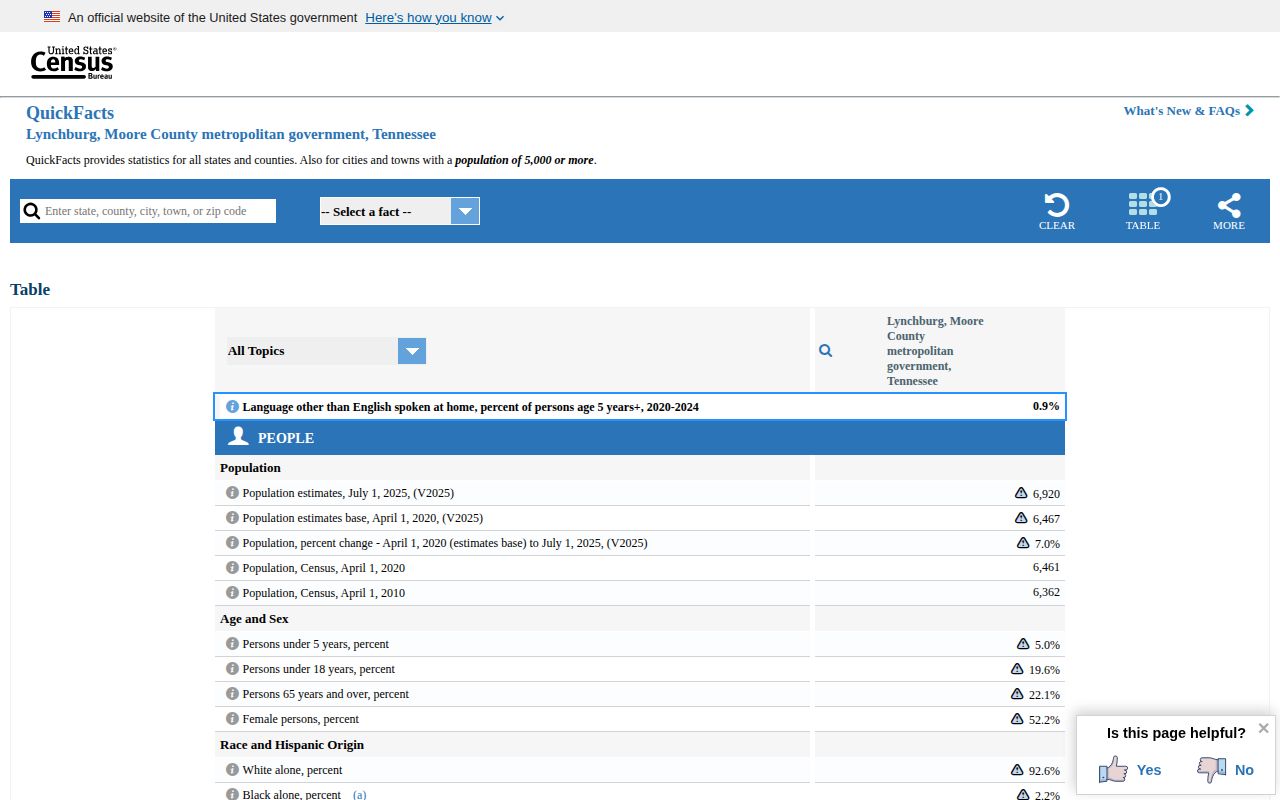Open info icon for Persons under 18 years
This screenshot has height=800, width=1280.
click(232, 669)
